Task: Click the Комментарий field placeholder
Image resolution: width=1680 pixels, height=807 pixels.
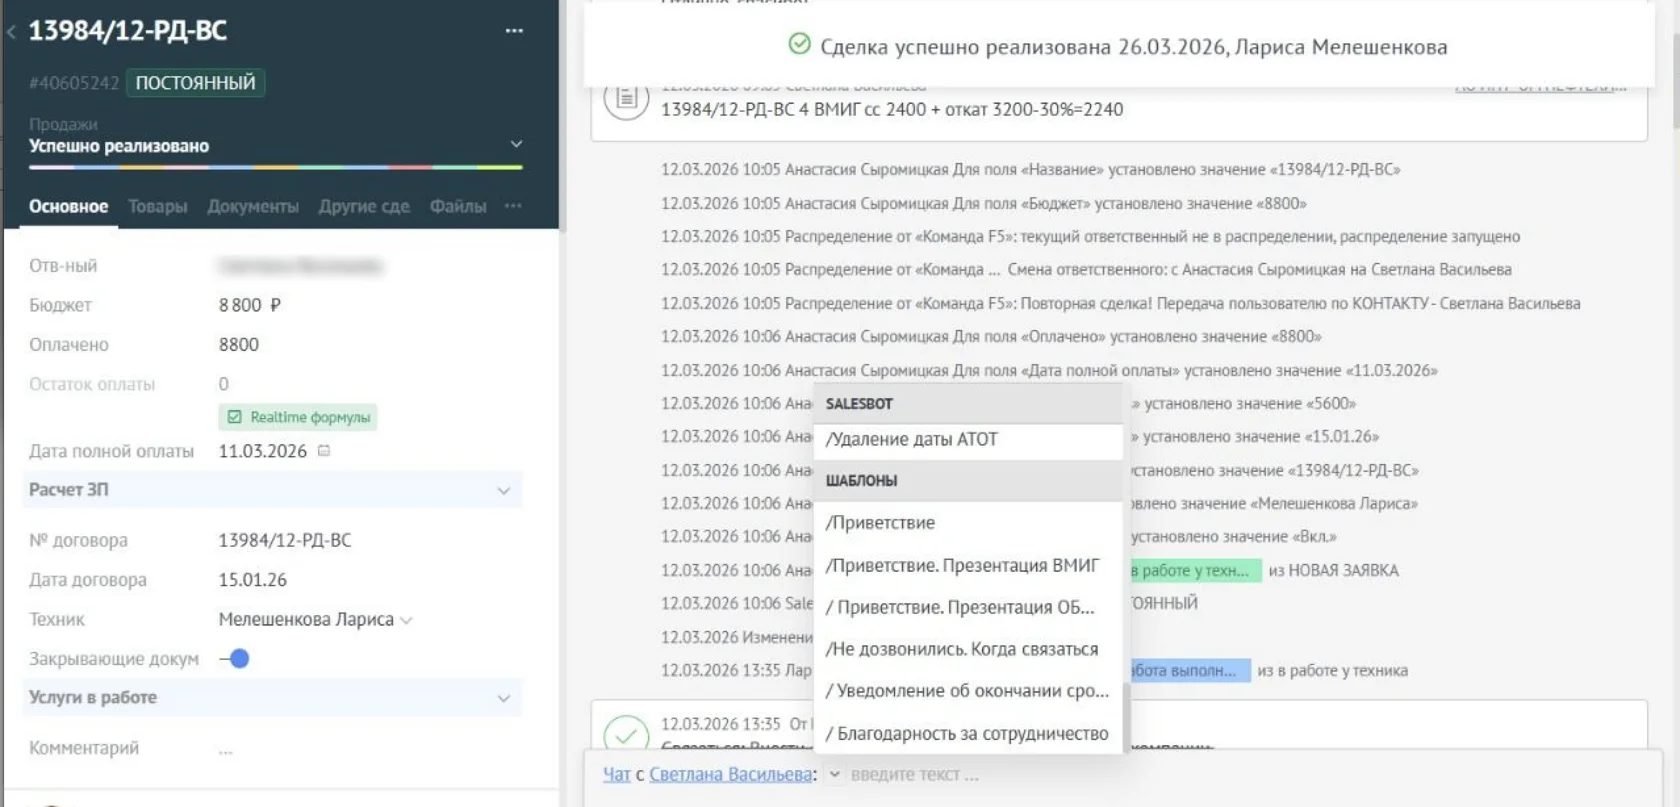Action: pyautogui.click(x=226, y=749)
